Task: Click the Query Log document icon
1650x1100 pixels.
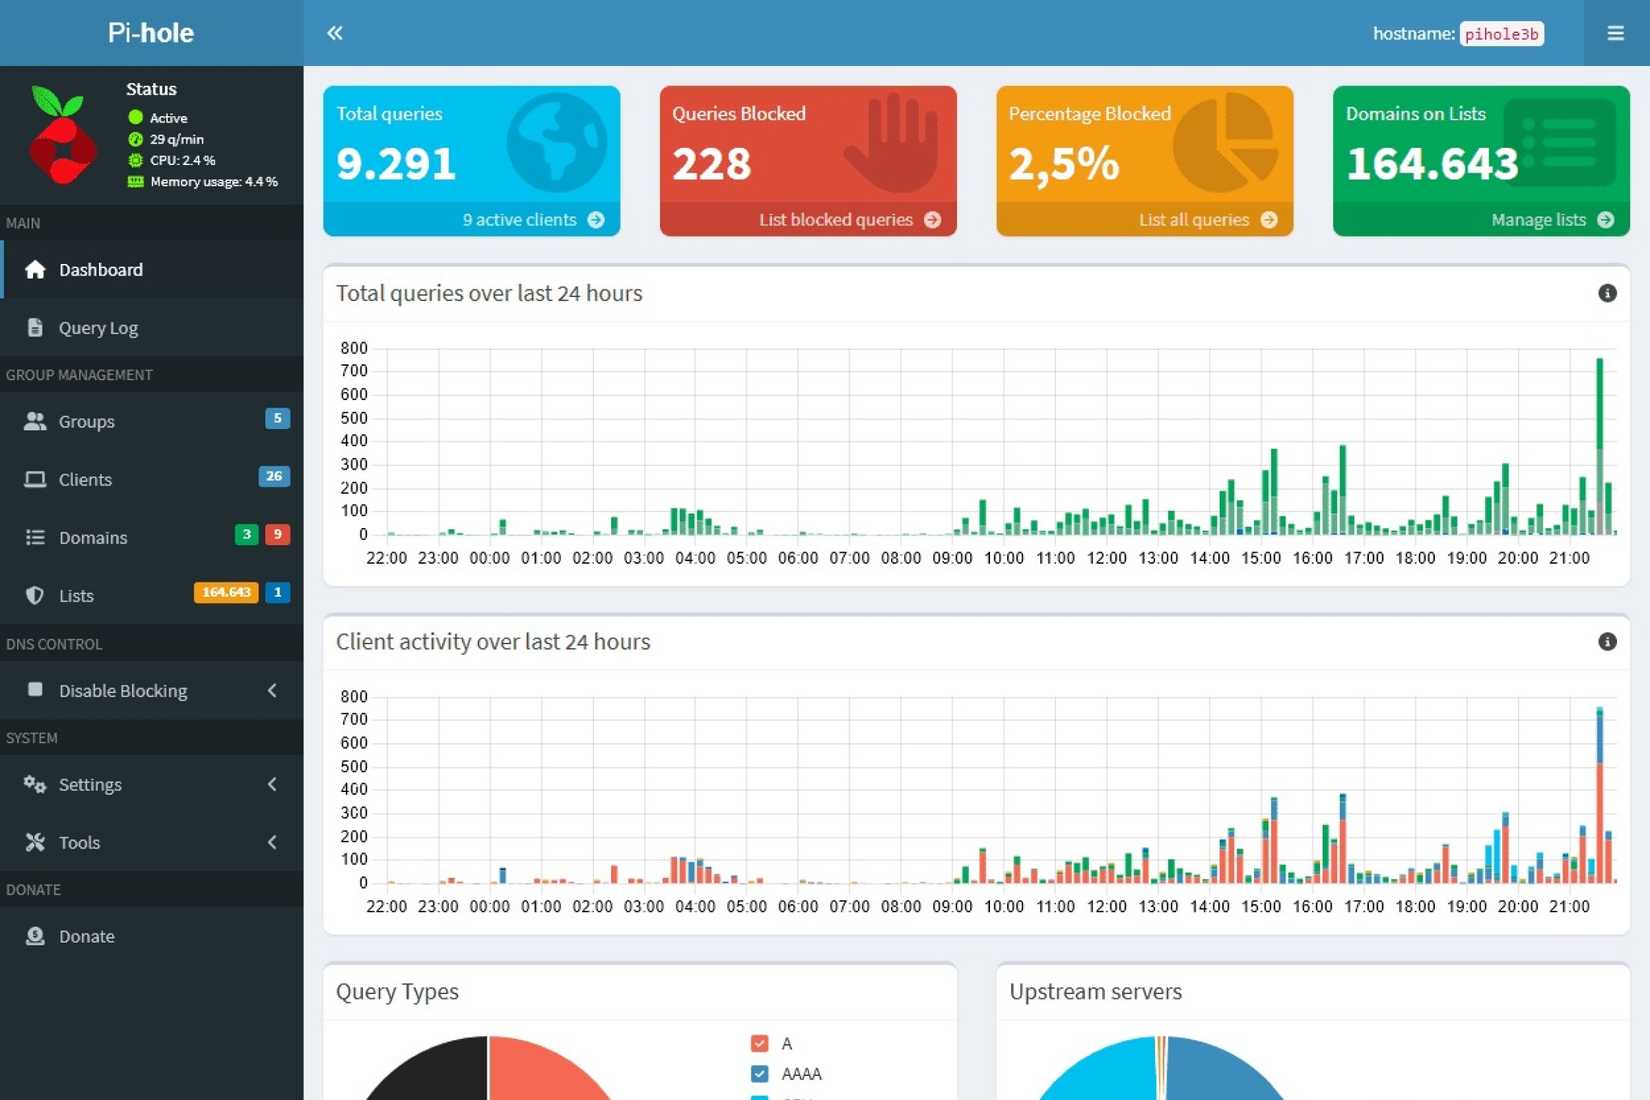Action: [35, 327]
